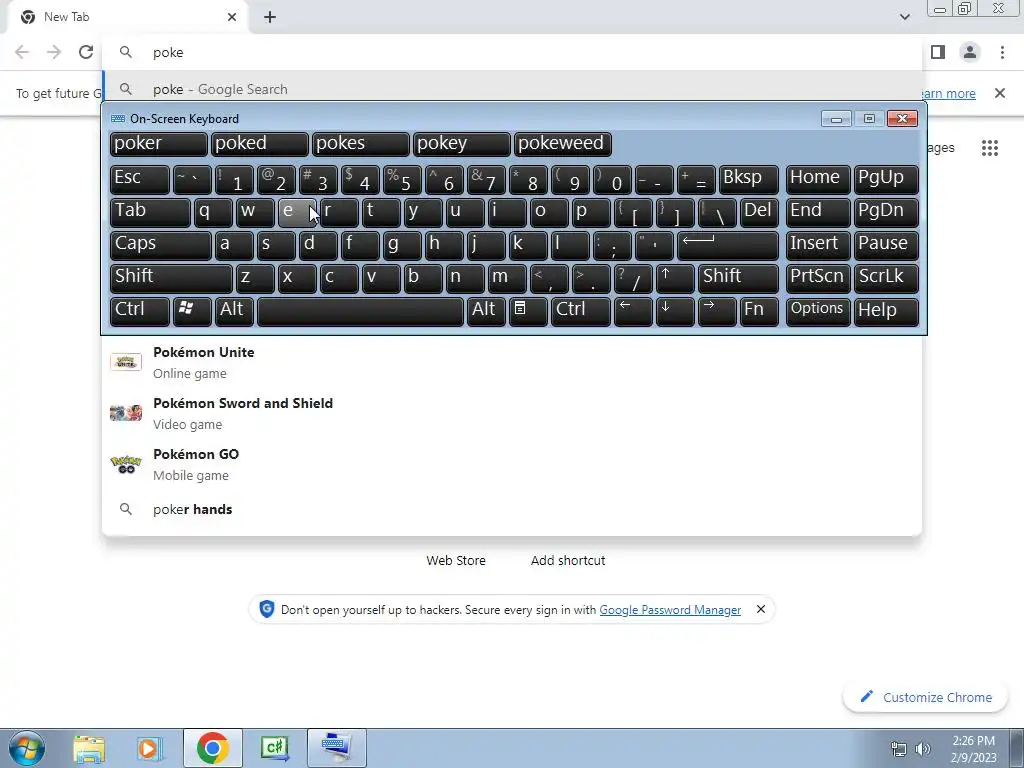
Task: Click the Enter key arrow
Action: point(728,245)
